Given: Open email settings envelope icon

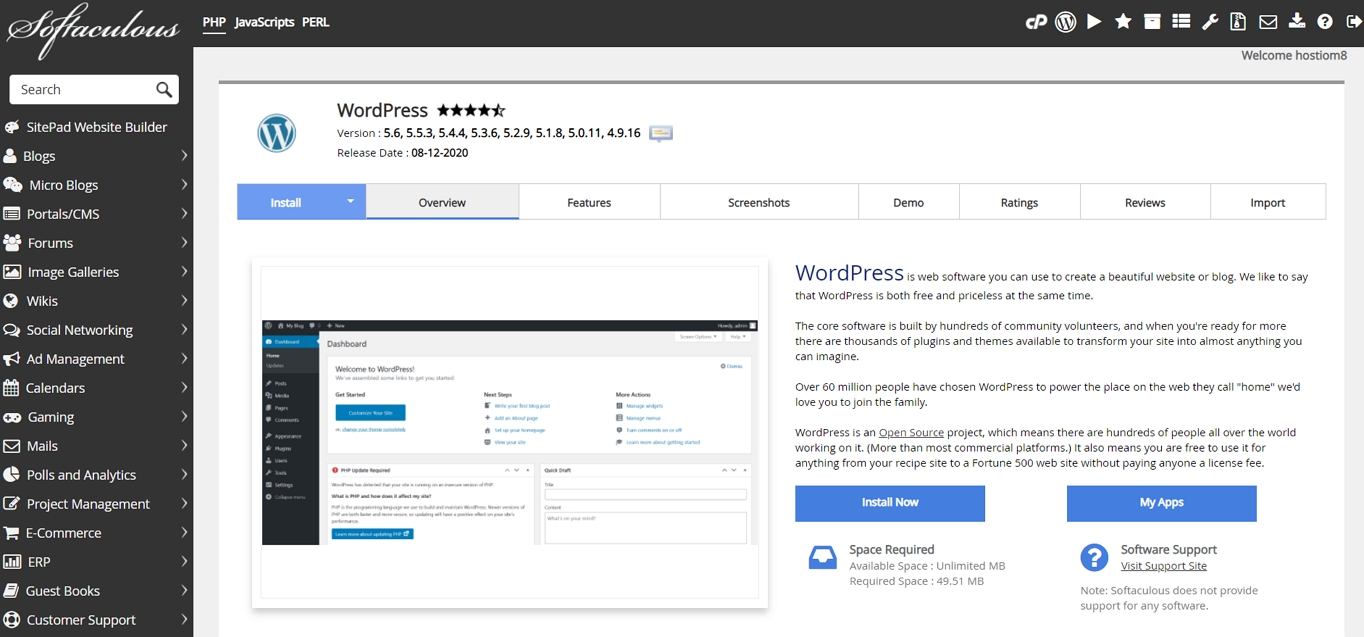Looking at the screenshot, I should pyautogui.click(x=1268, y=21).
